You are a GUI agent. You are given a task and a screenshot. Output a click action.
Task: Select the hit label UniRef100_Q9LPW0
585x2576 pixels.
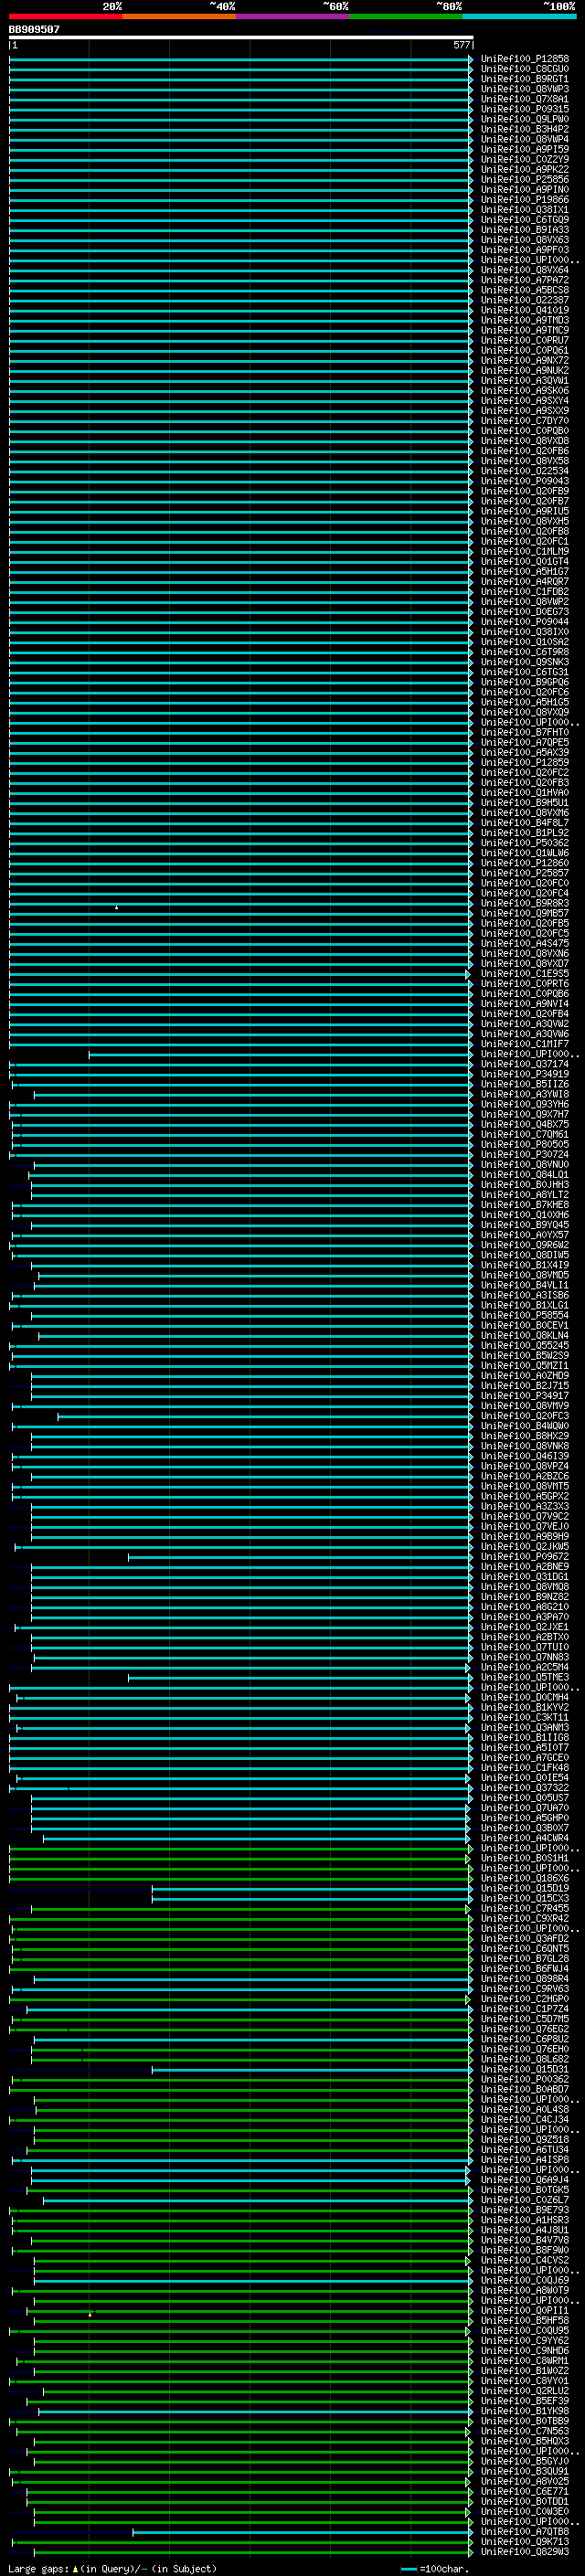(x=525, y=119)
